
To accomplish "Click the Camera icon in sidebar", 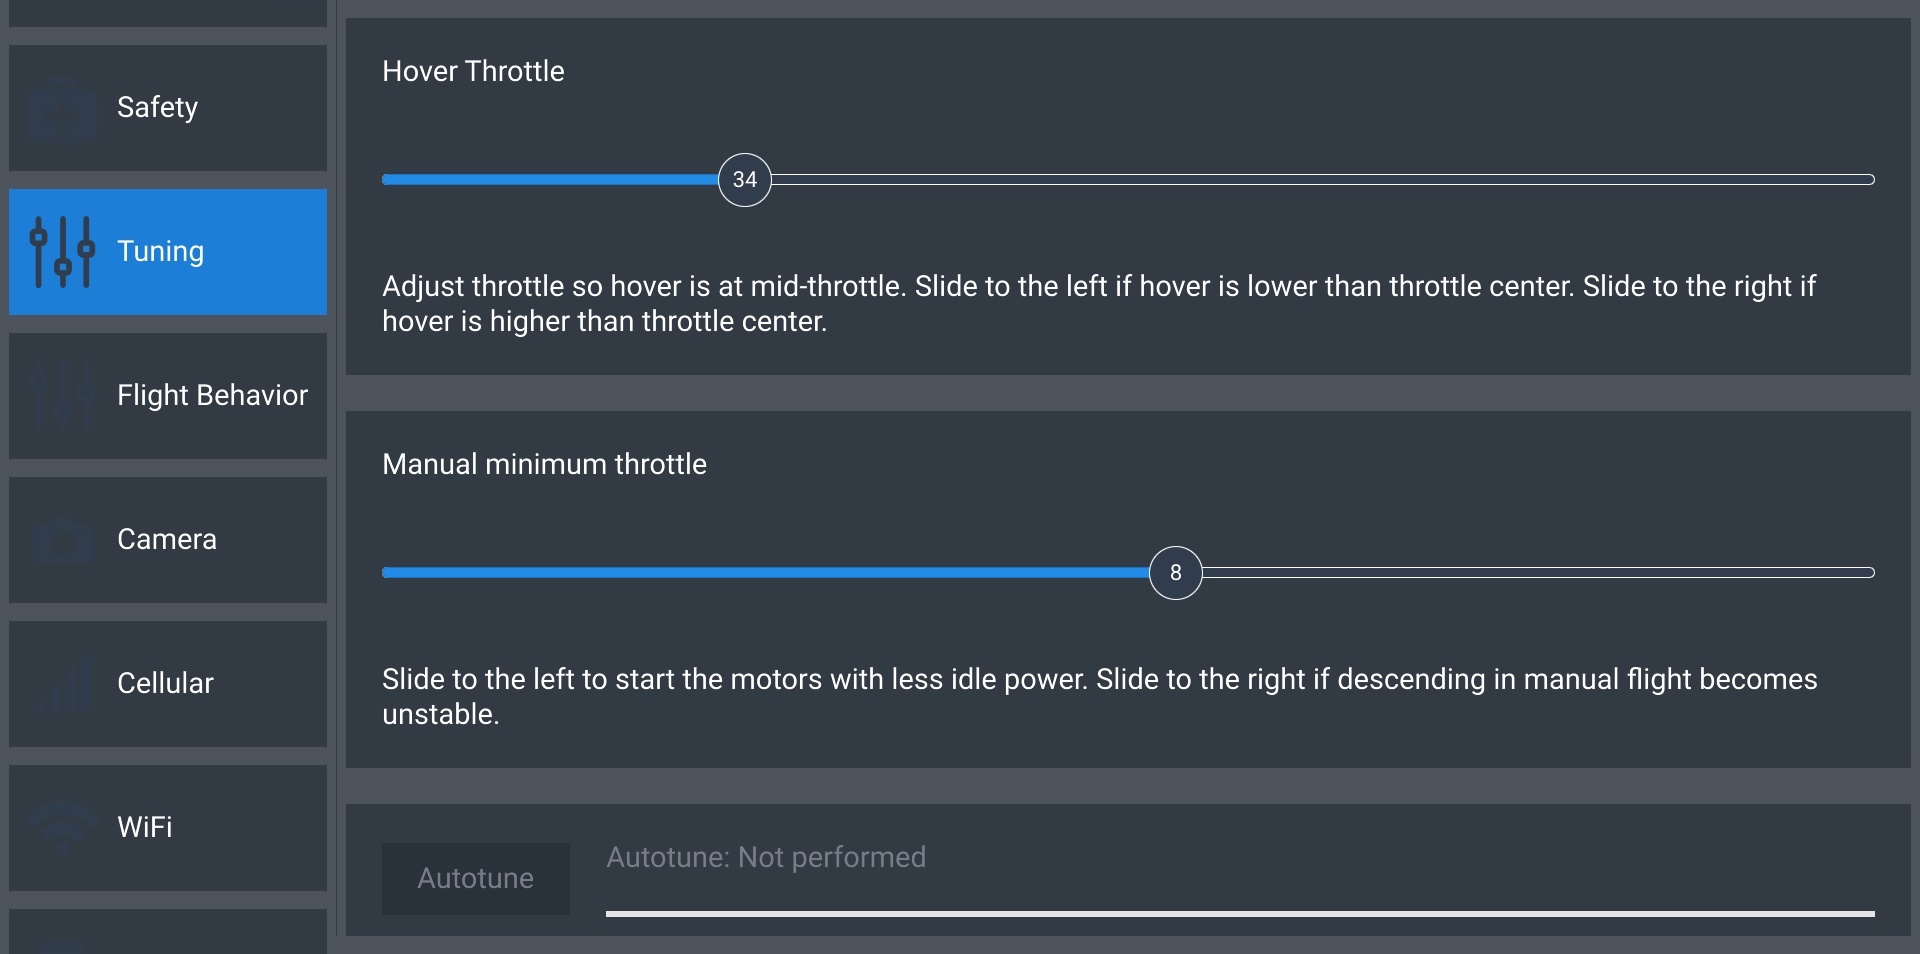I will [x=62, y=540].
